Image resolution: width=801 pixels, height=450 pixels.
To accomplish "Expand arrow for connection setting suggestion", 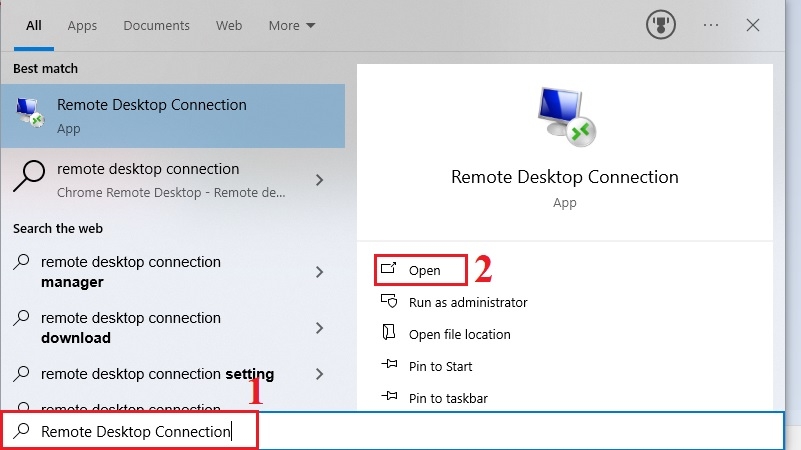I will pyautogui.click(x=319, y=374).
